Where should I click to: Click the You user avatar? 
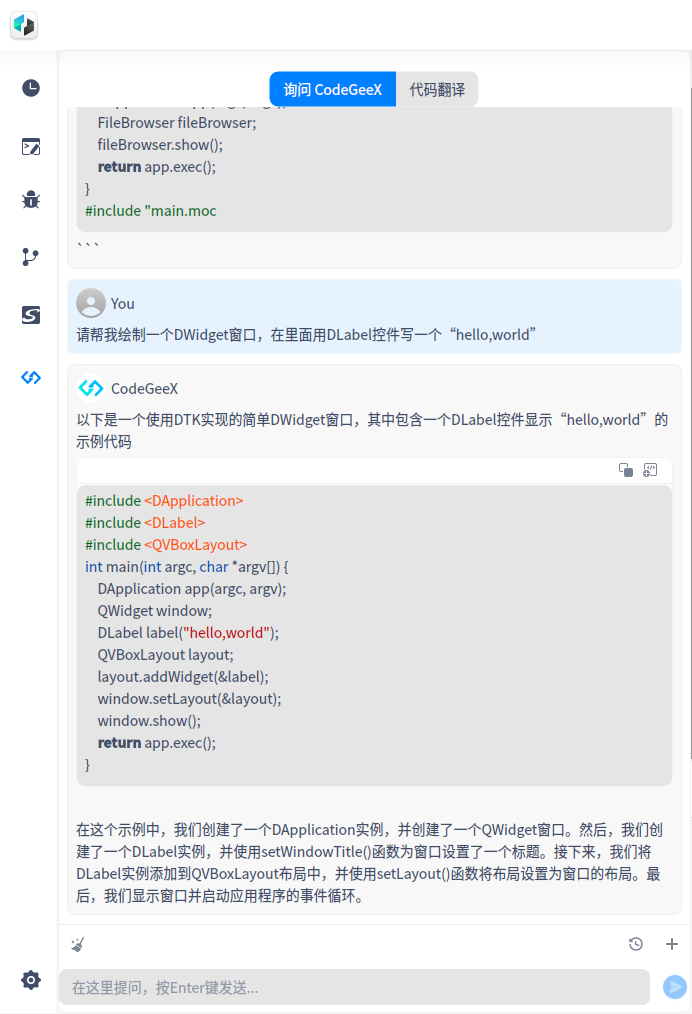pos(91,303)
